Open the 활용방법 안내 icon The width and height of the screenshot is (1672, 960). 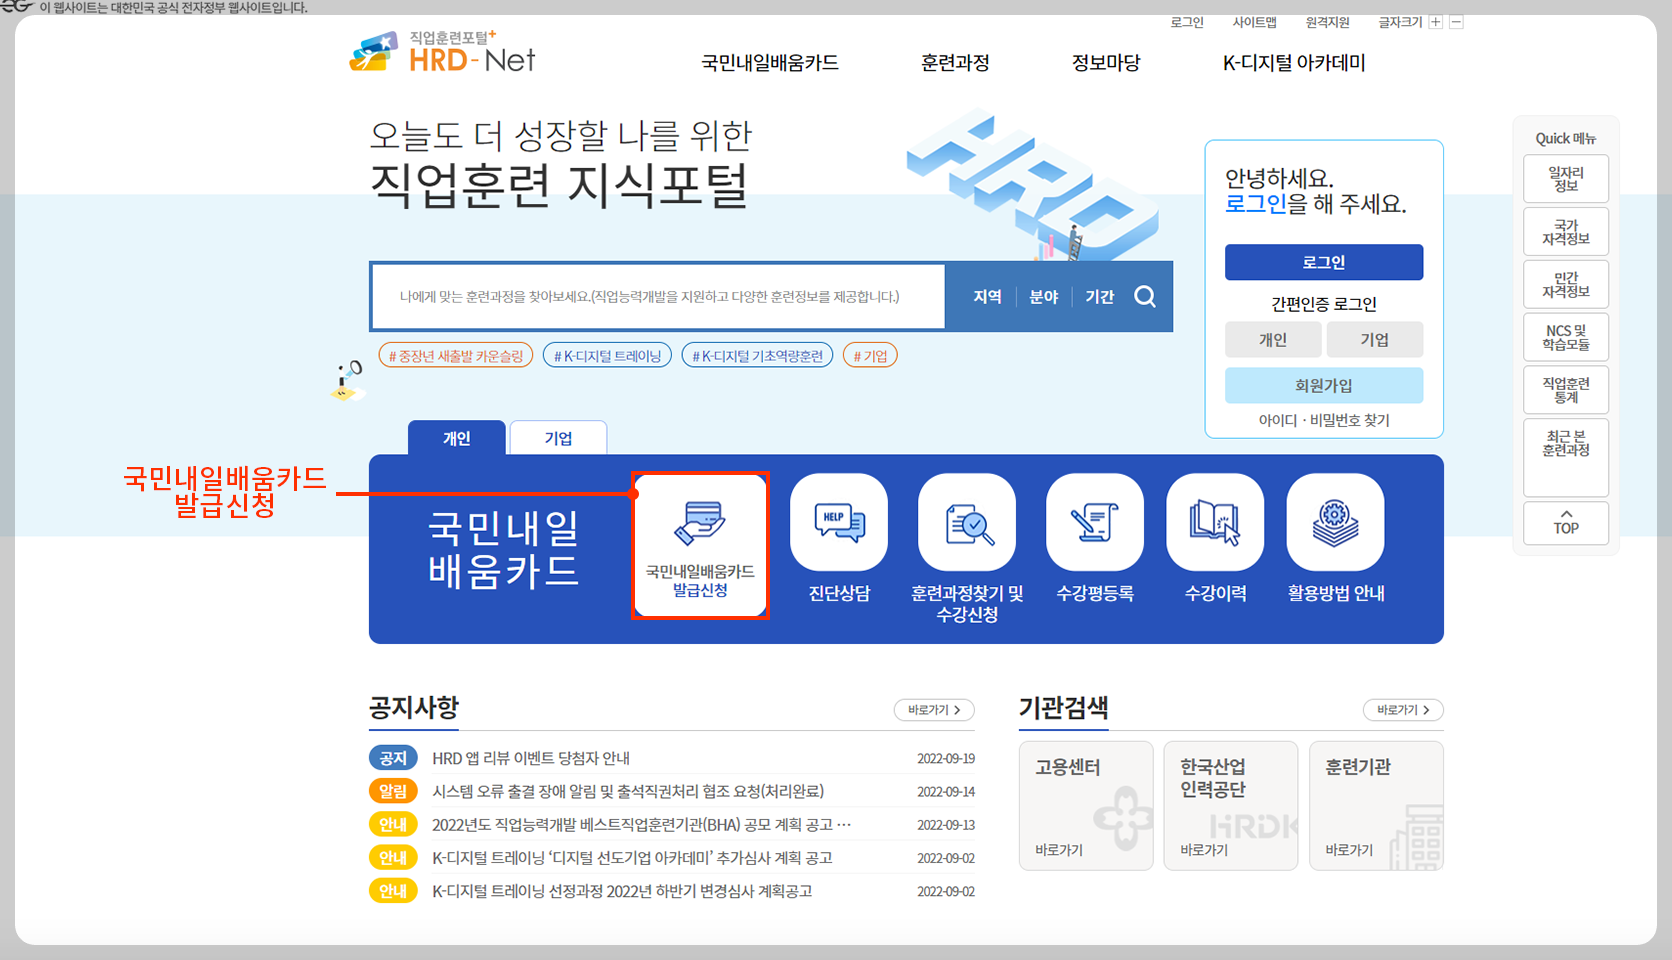(1336, 522)
